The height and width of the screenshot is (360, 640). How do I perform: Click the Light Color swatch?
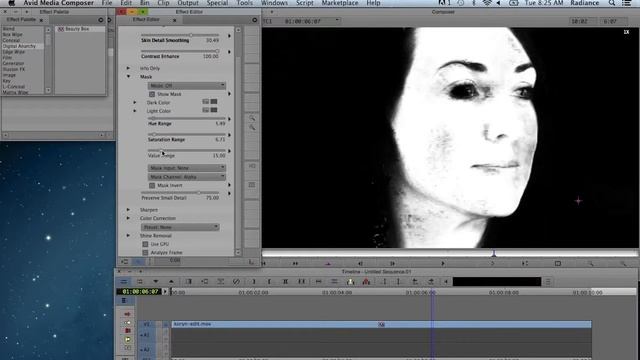[x=214, y=110]
